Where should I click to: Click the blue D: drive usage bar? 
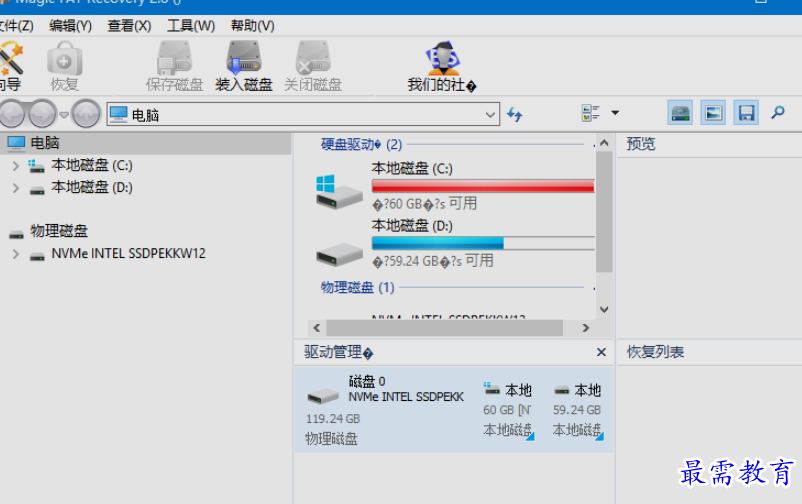click(483, 243)
